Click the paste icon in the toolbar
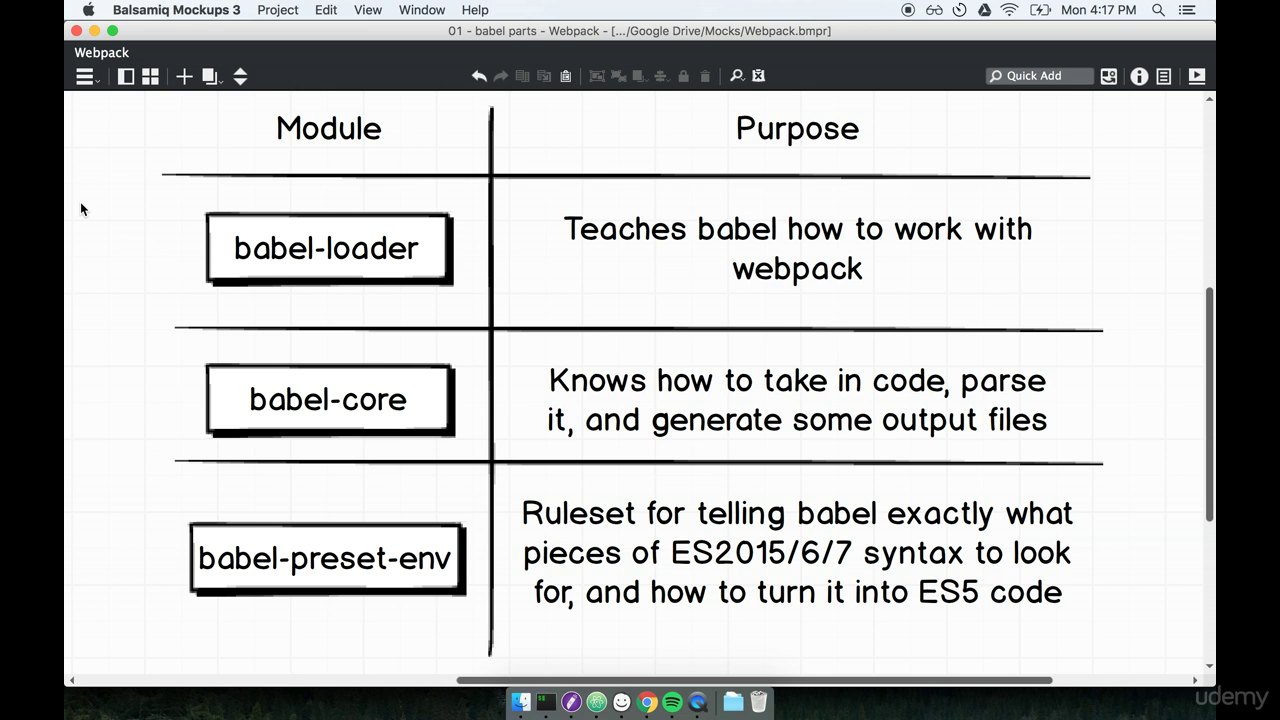 [565, 76]
